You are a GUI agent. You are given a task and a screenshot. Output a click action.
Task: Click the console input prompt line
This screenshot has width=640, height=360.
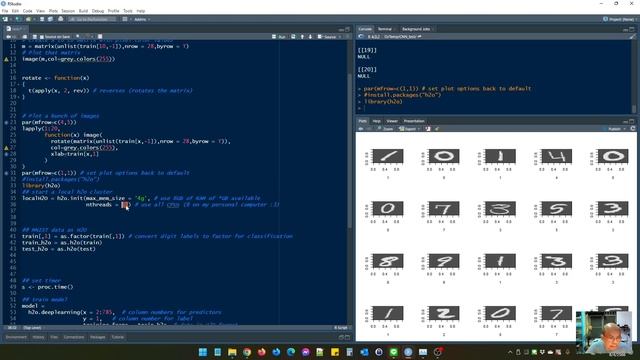494,108
